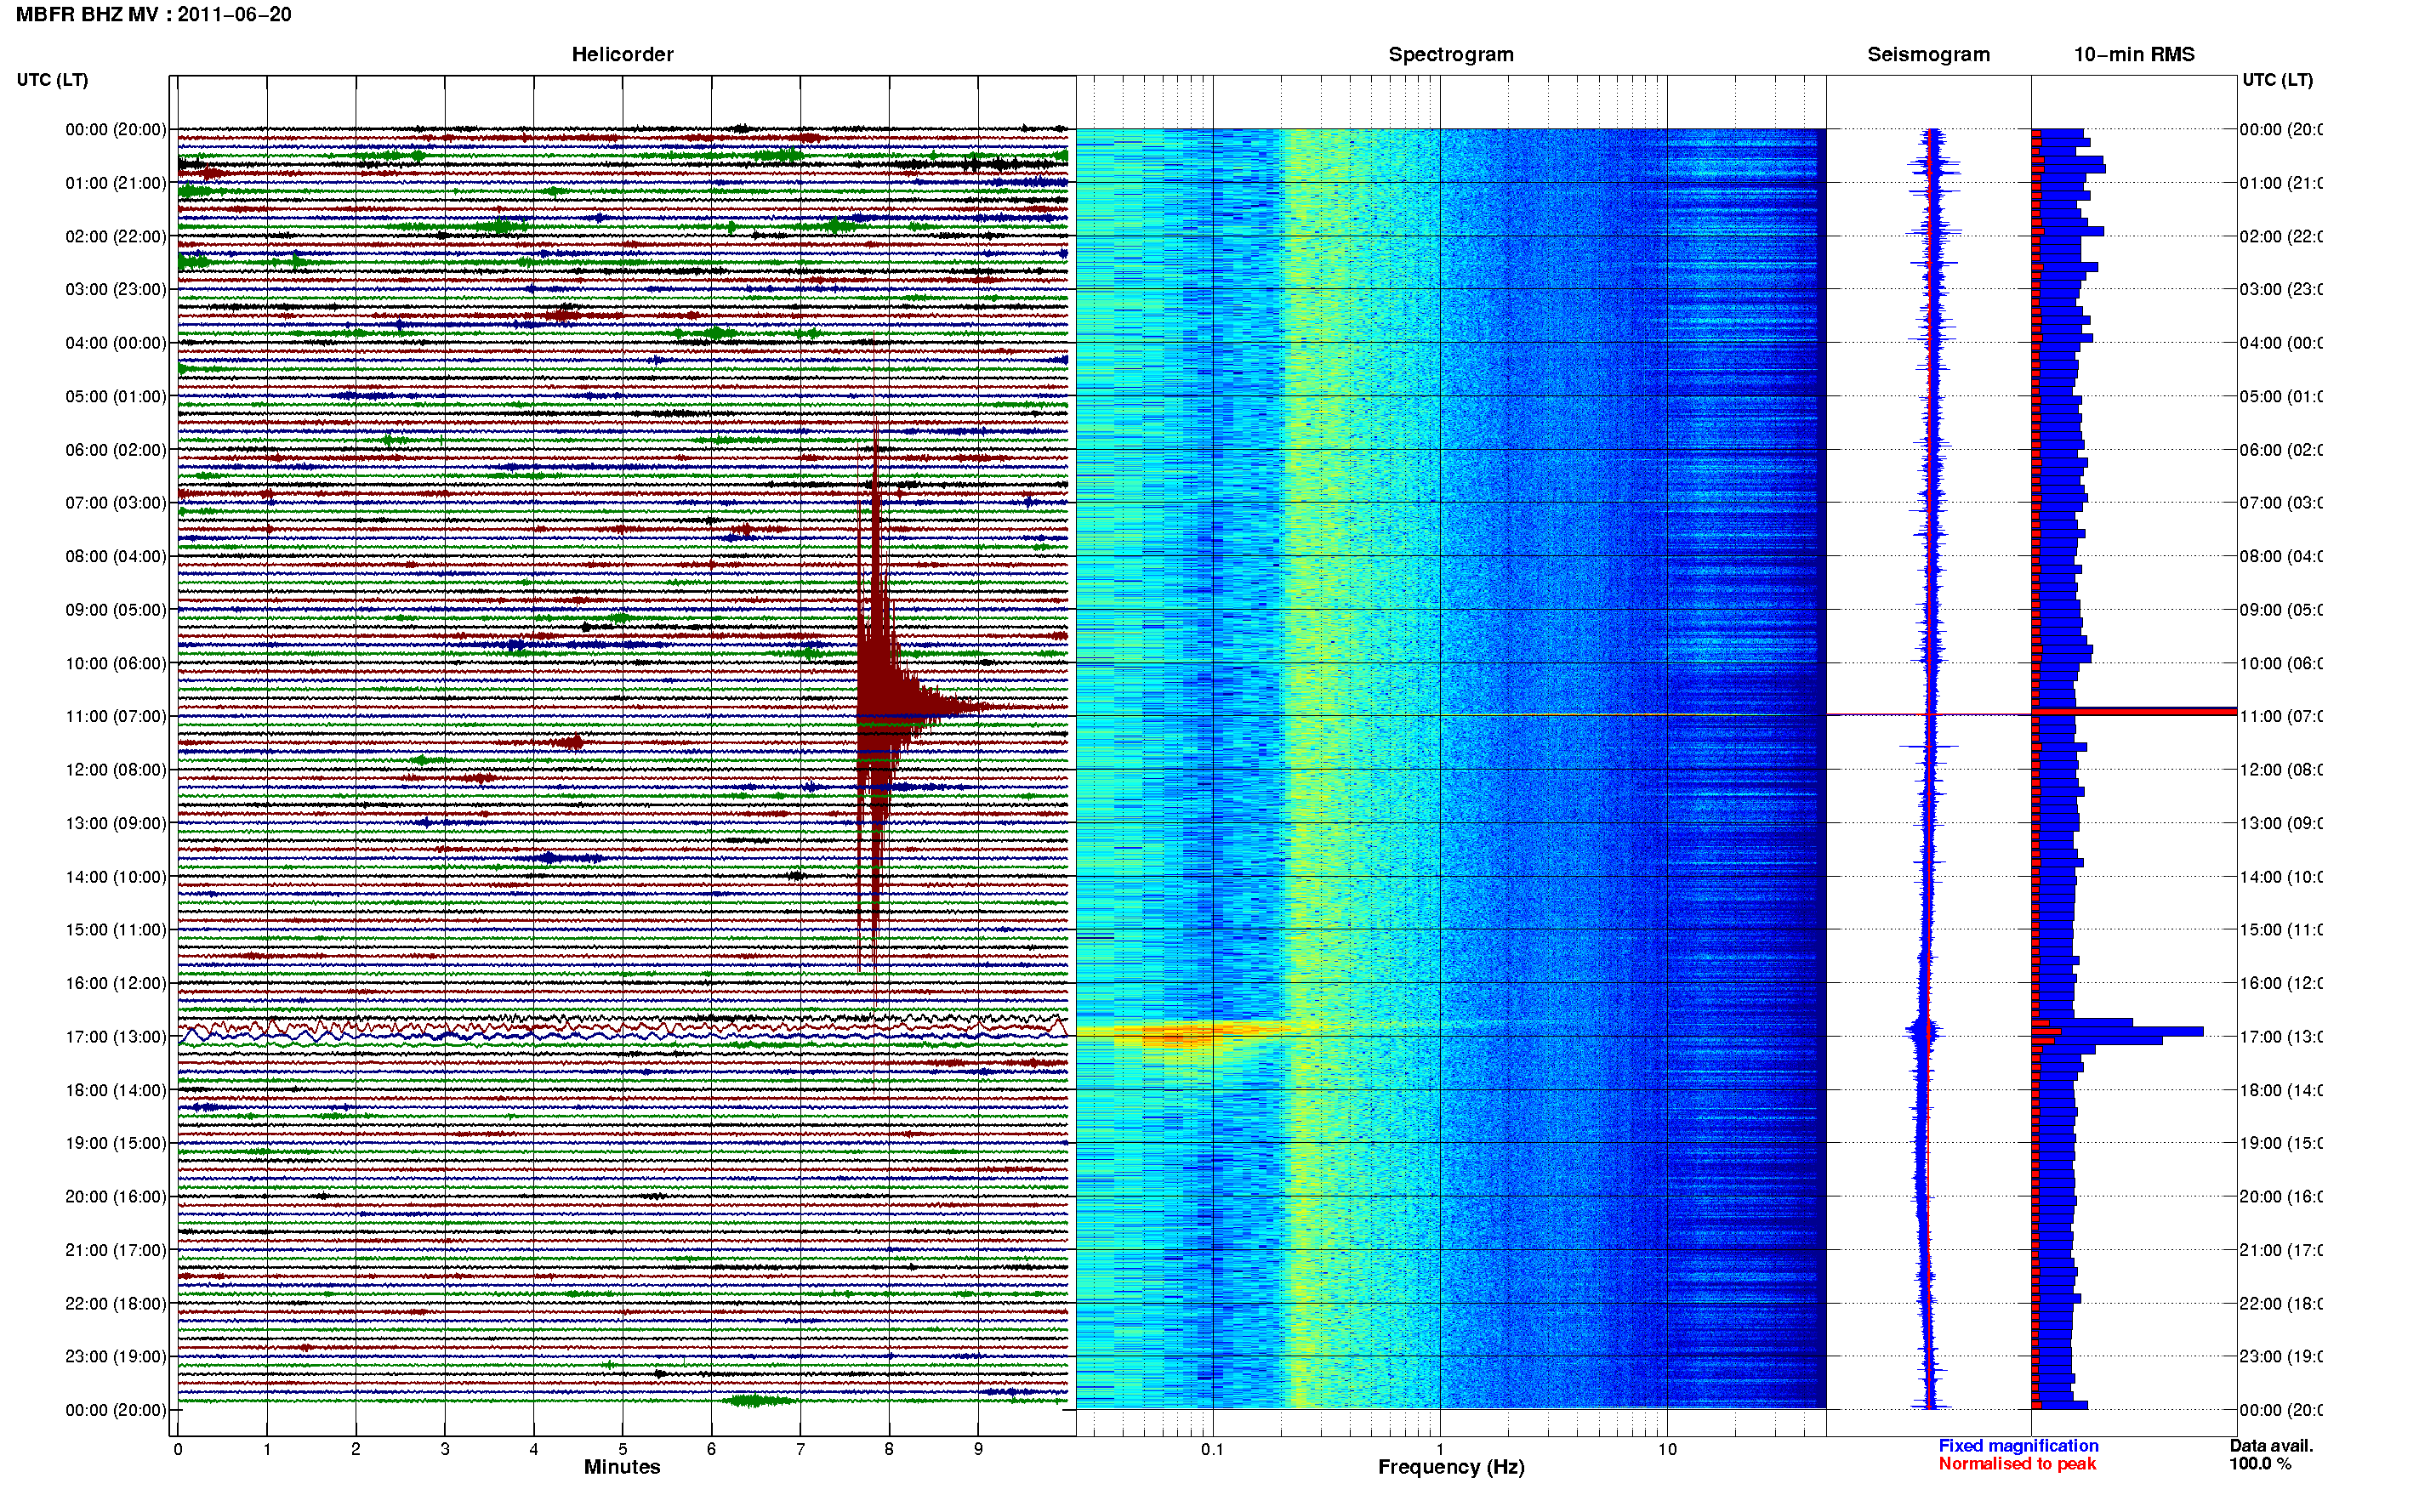
Task: Click the 'Frequency (Hz)' x-axis label
Action: coord(1451,1467)
